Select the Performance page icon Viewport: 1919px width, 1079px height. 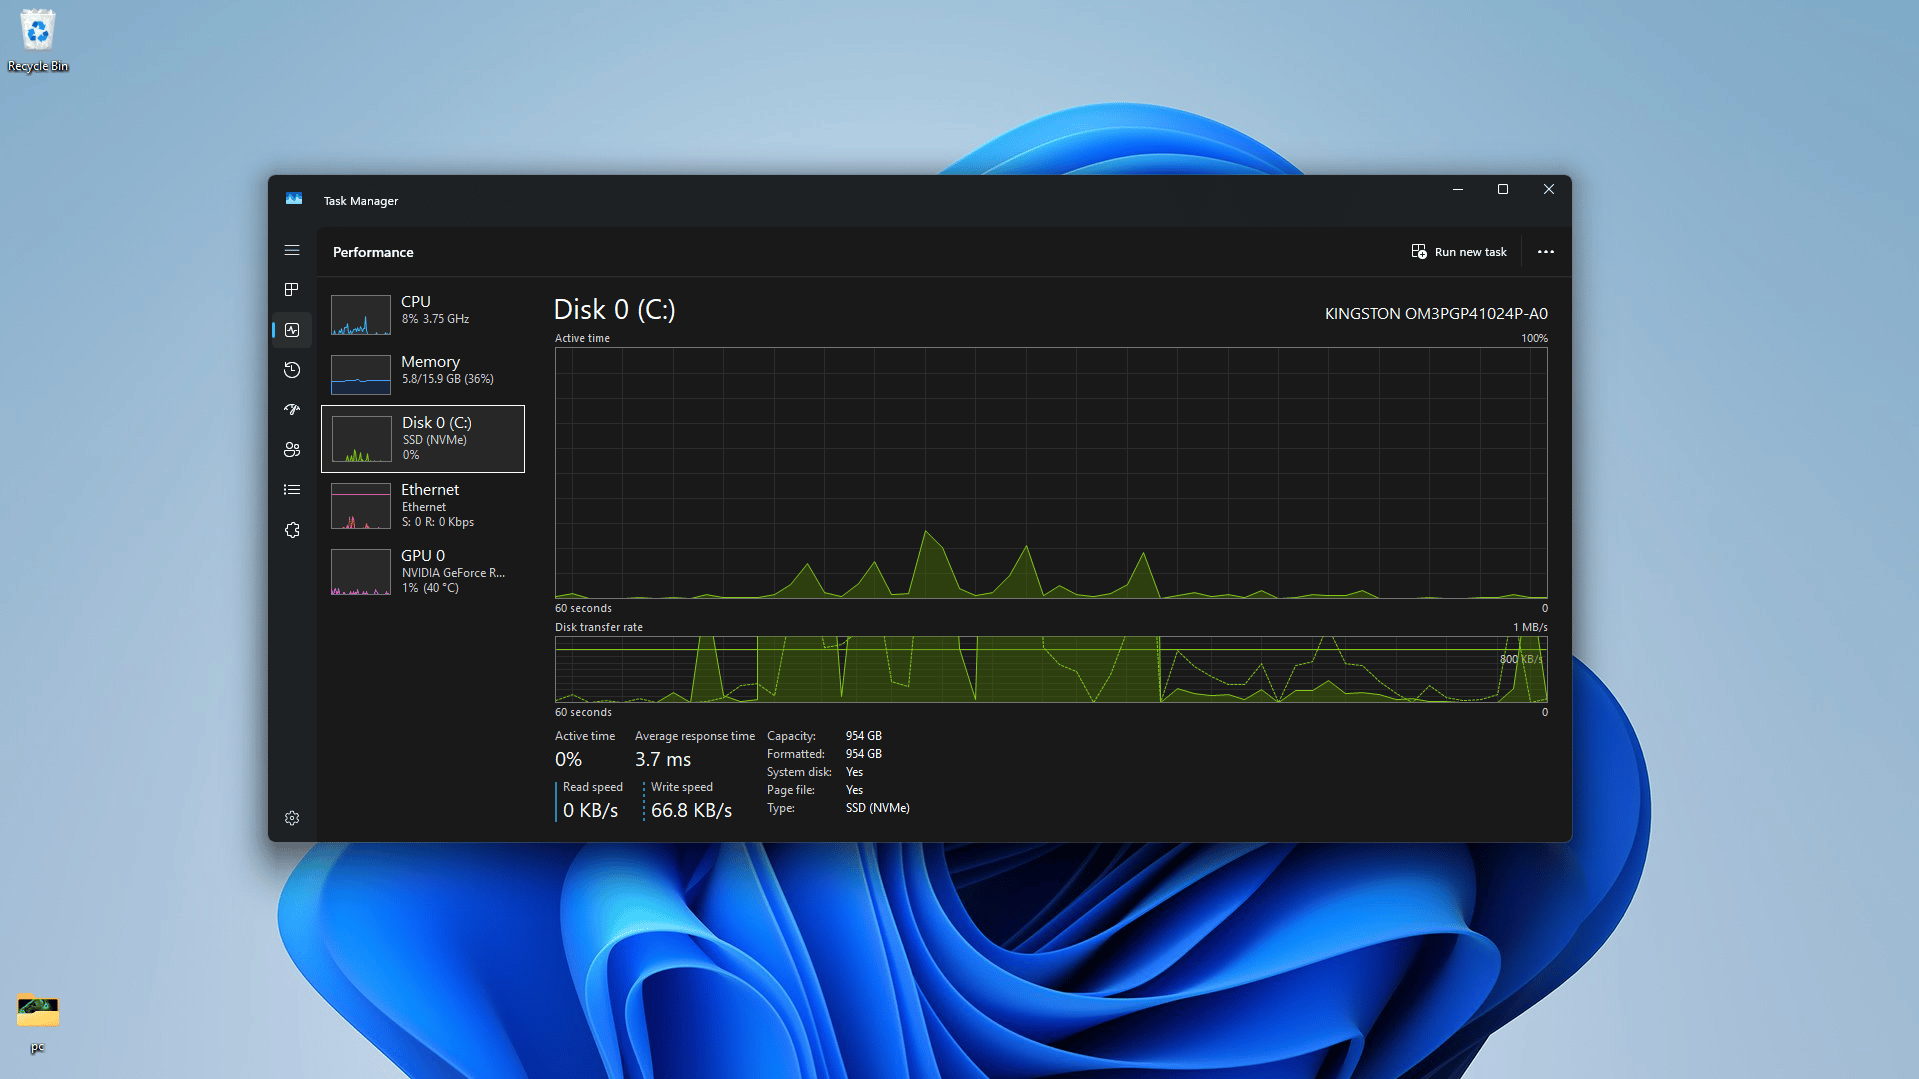[x=292, y=330]
